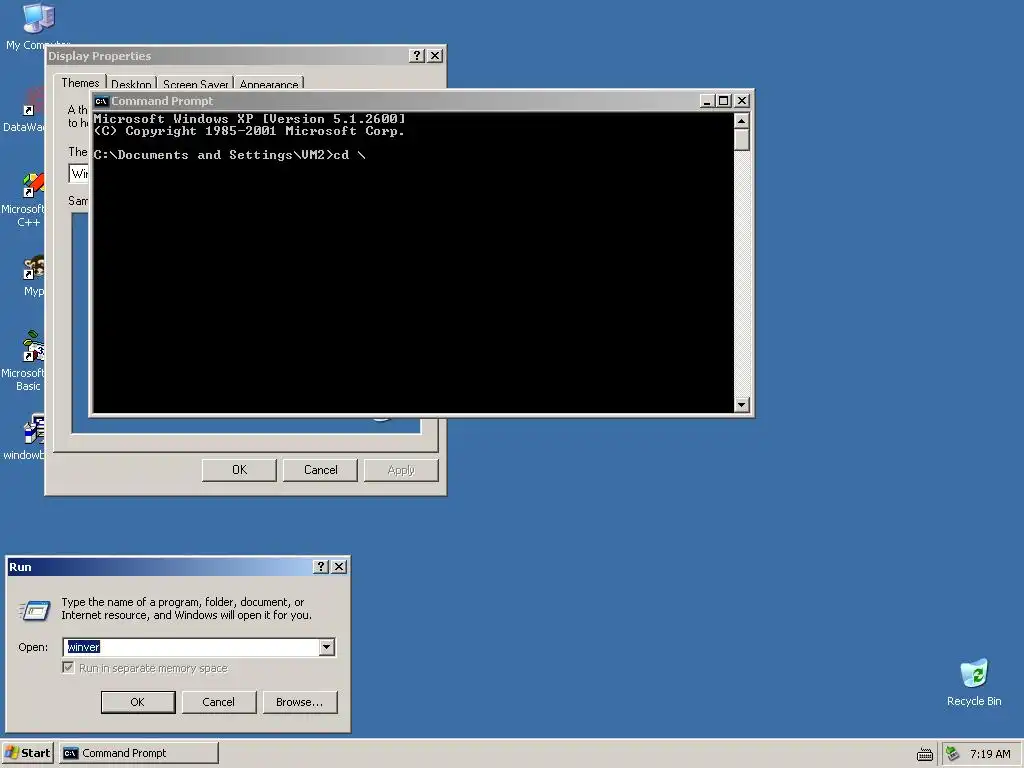Minimize the Command Prompt window

707,101
